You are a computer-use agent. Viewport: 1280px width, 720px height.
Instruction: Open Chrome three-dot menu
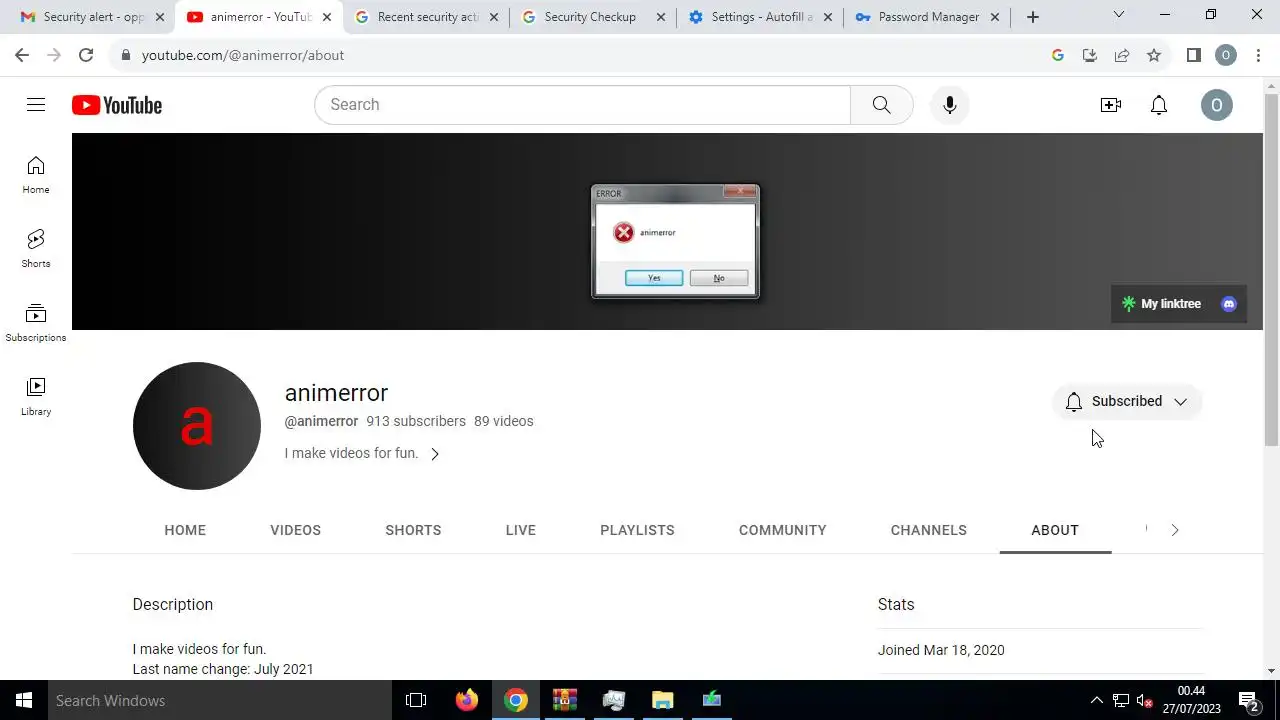(x=1258, y=55)
